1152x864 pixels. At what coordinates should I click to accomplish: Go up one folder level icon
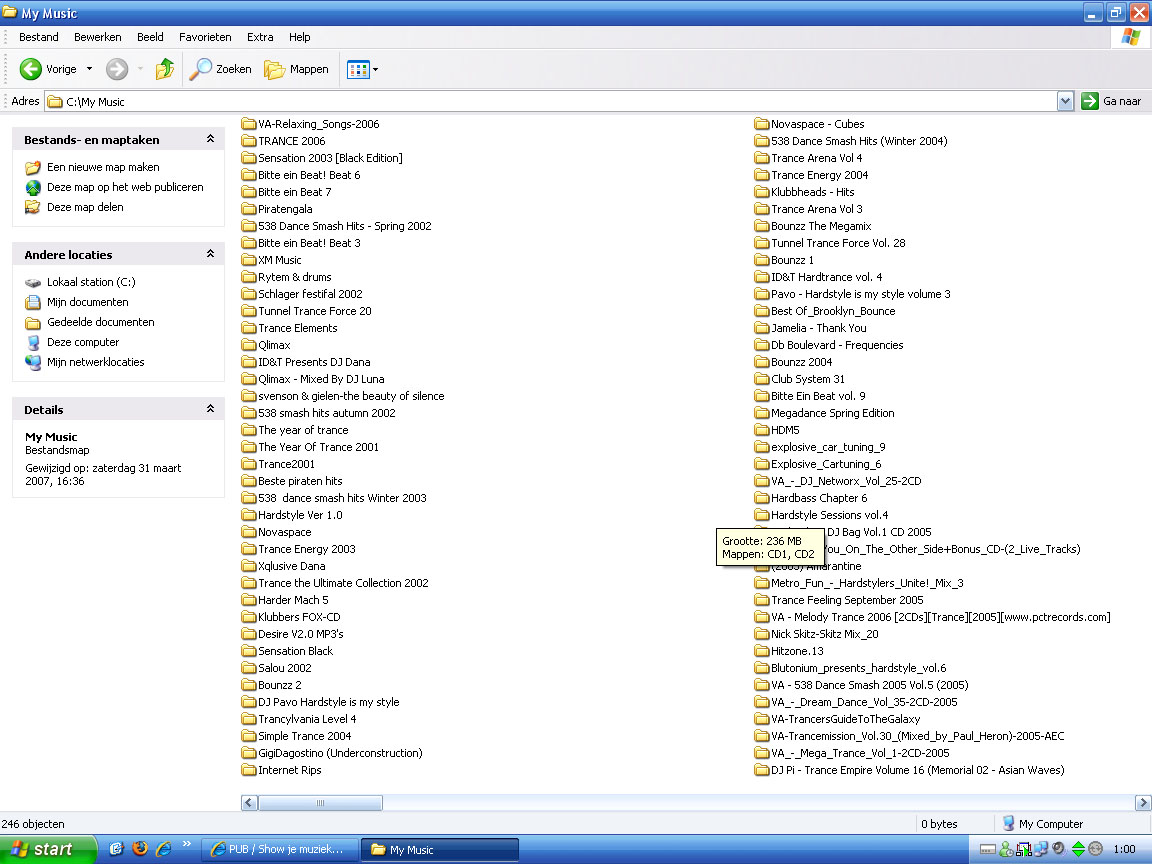(165, 69)
